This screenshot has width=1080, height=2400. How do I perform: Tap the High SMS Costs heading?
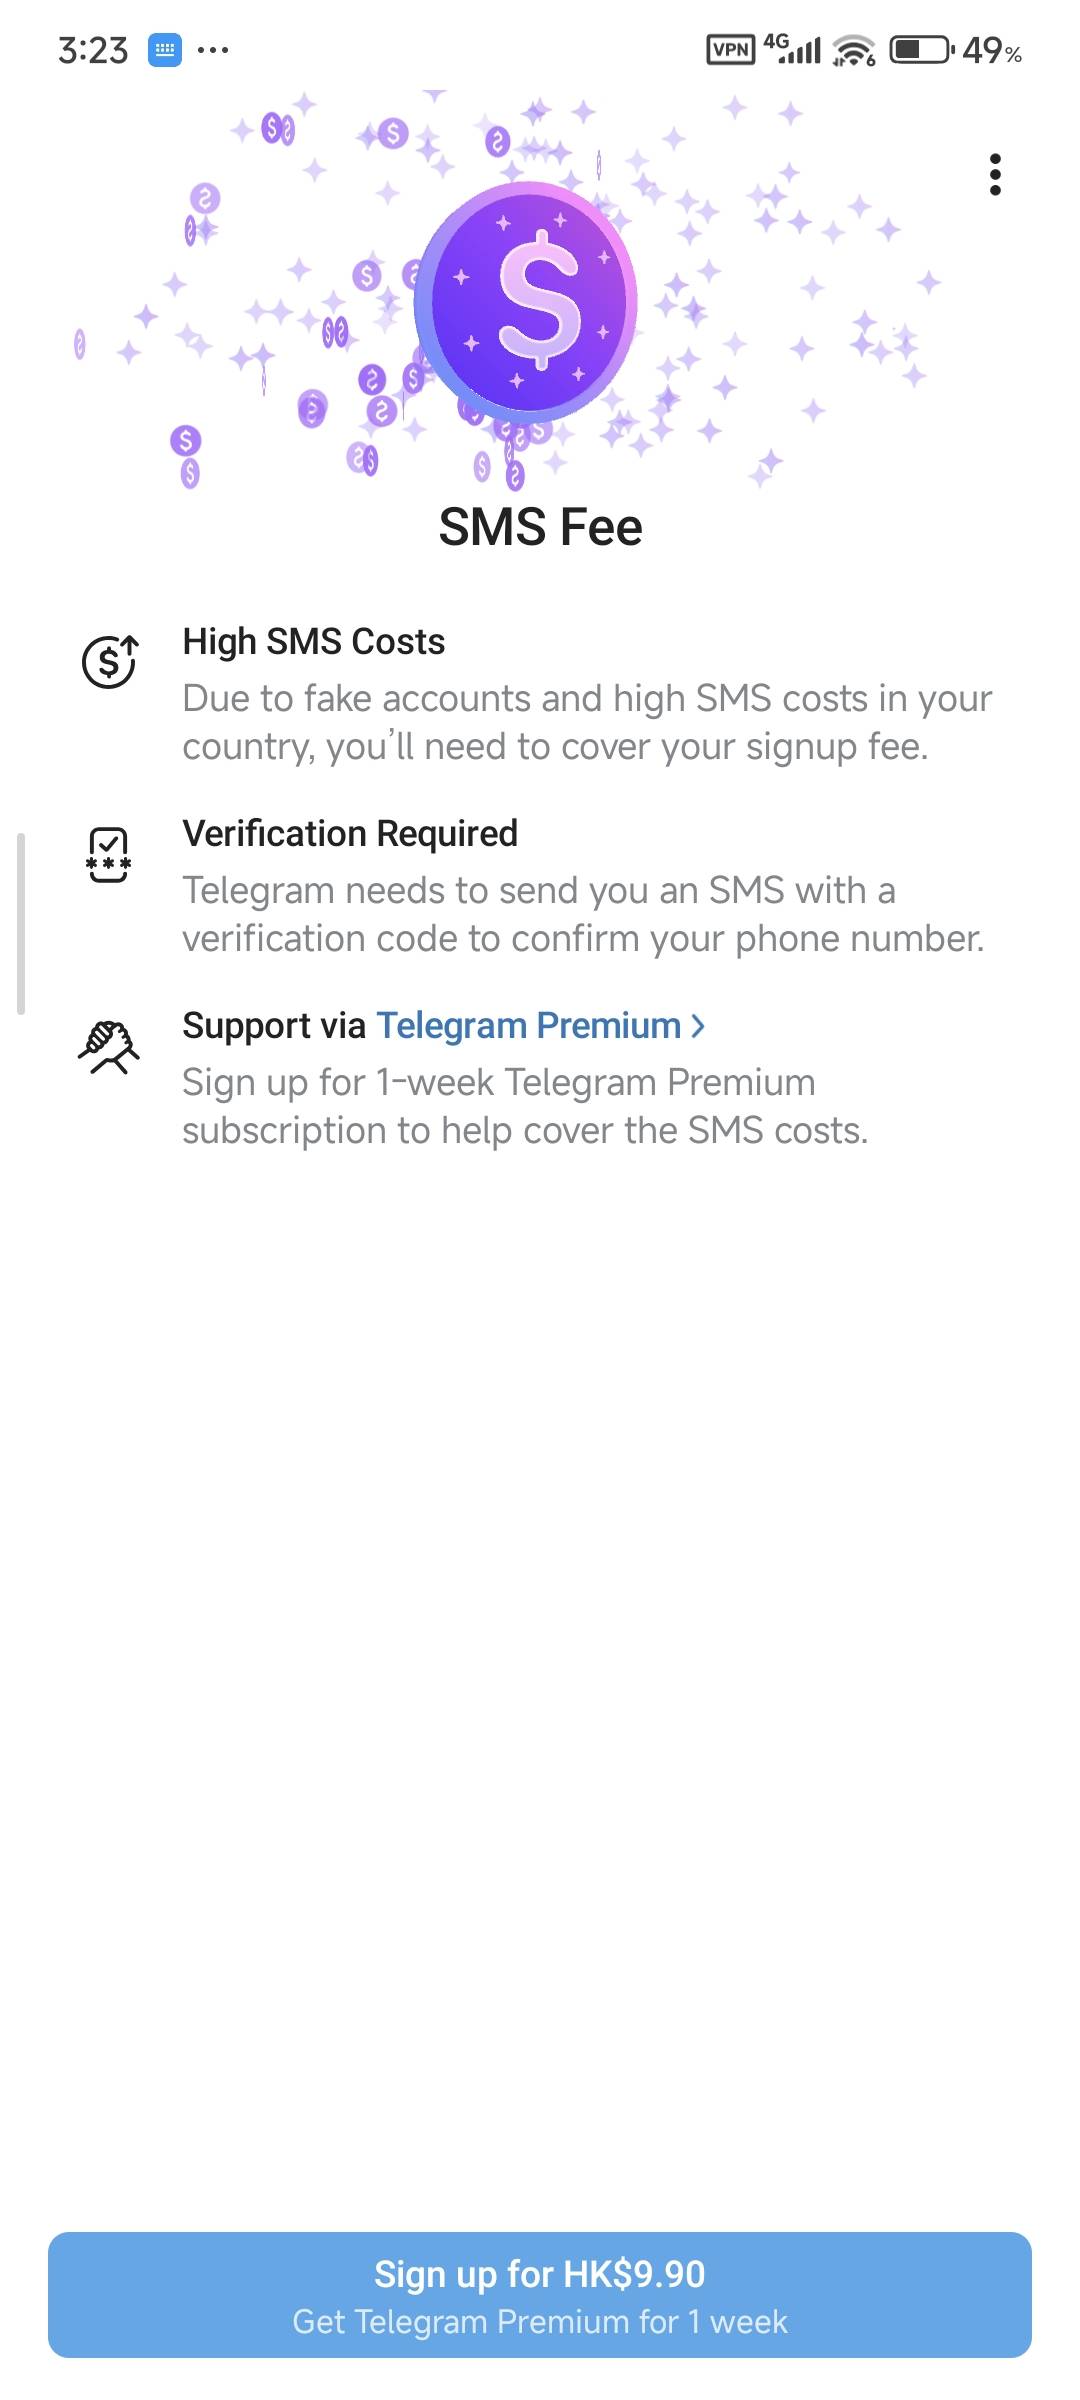point(313,642)
